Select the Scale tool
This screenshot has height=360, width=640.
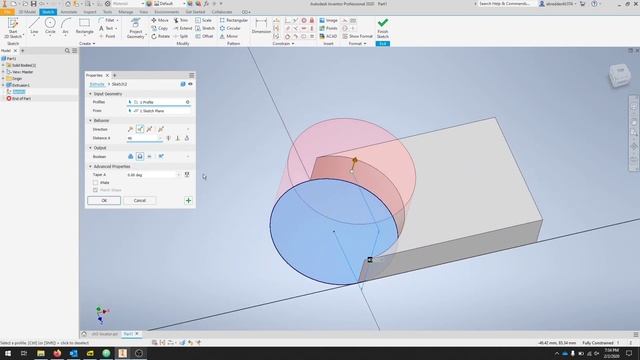(203, 20)
